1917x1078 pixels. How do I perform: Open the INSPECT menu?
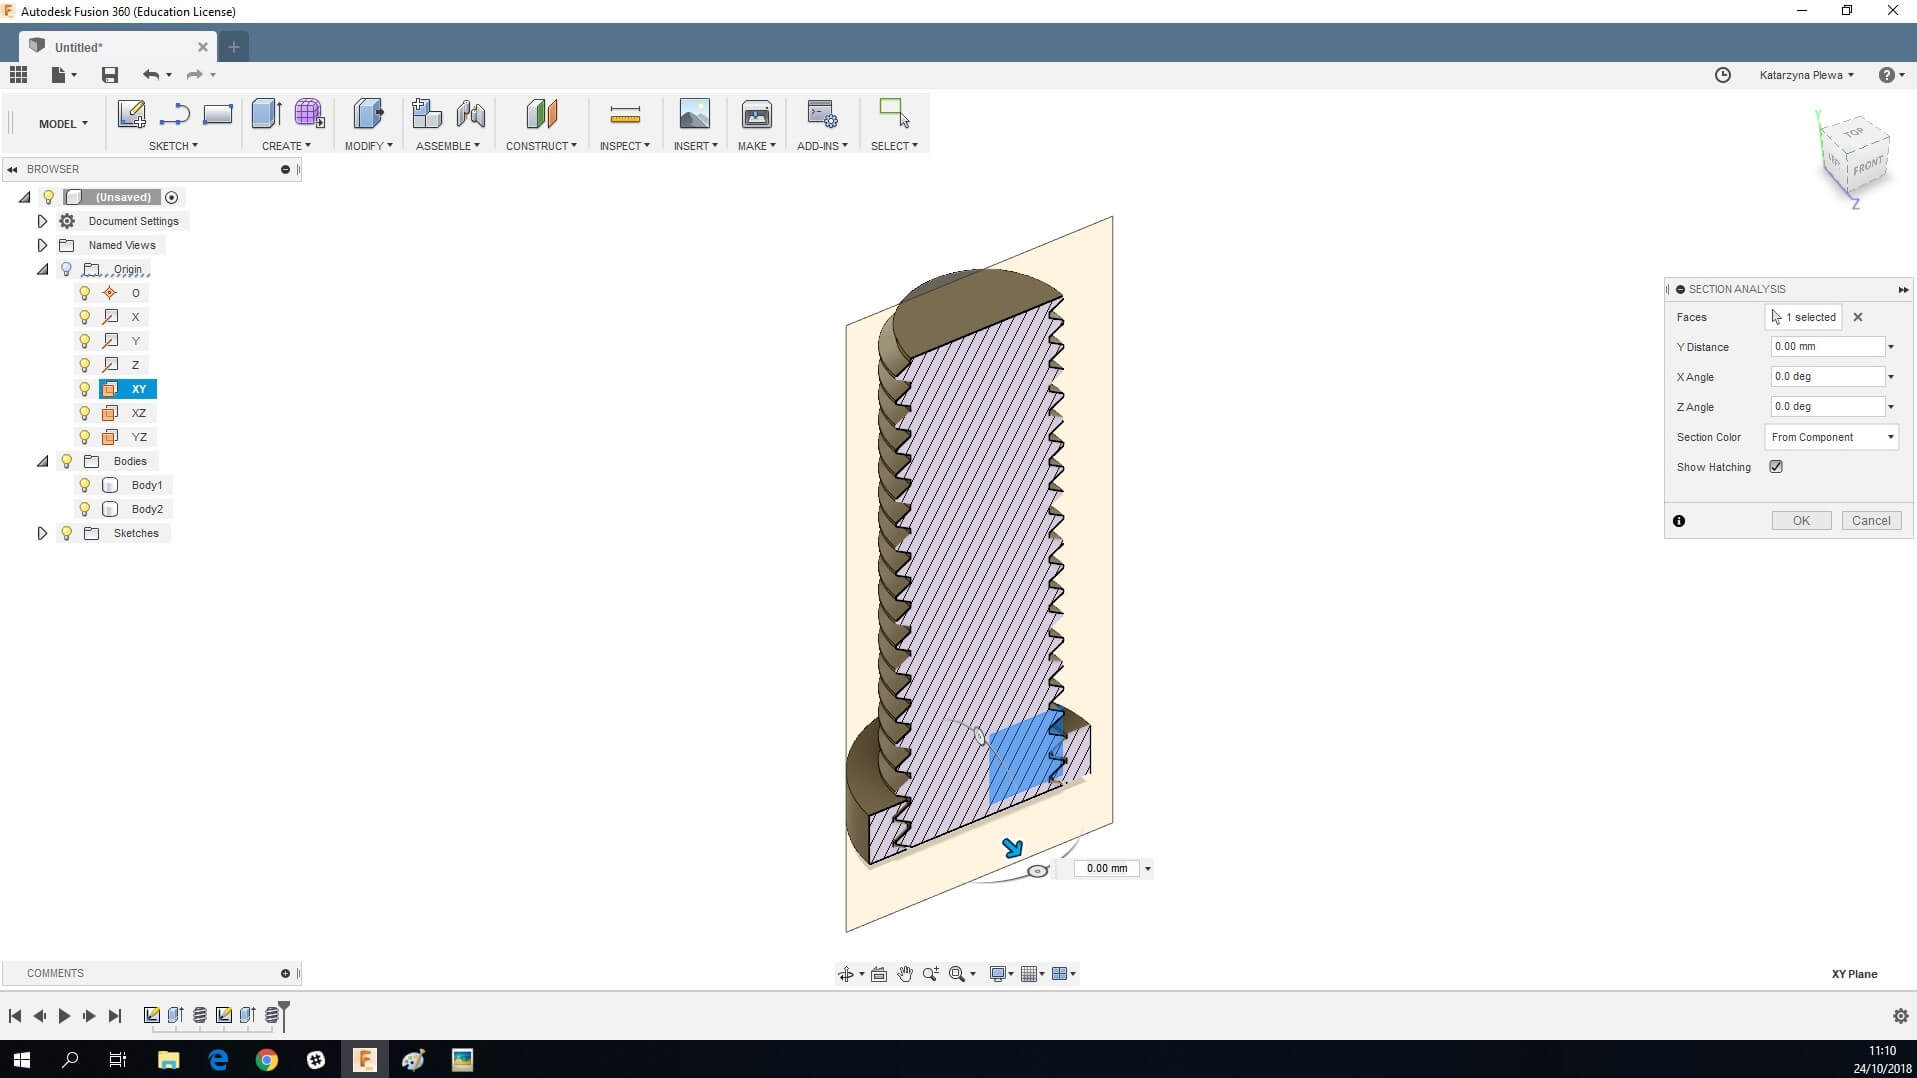(x=624, y=146)
